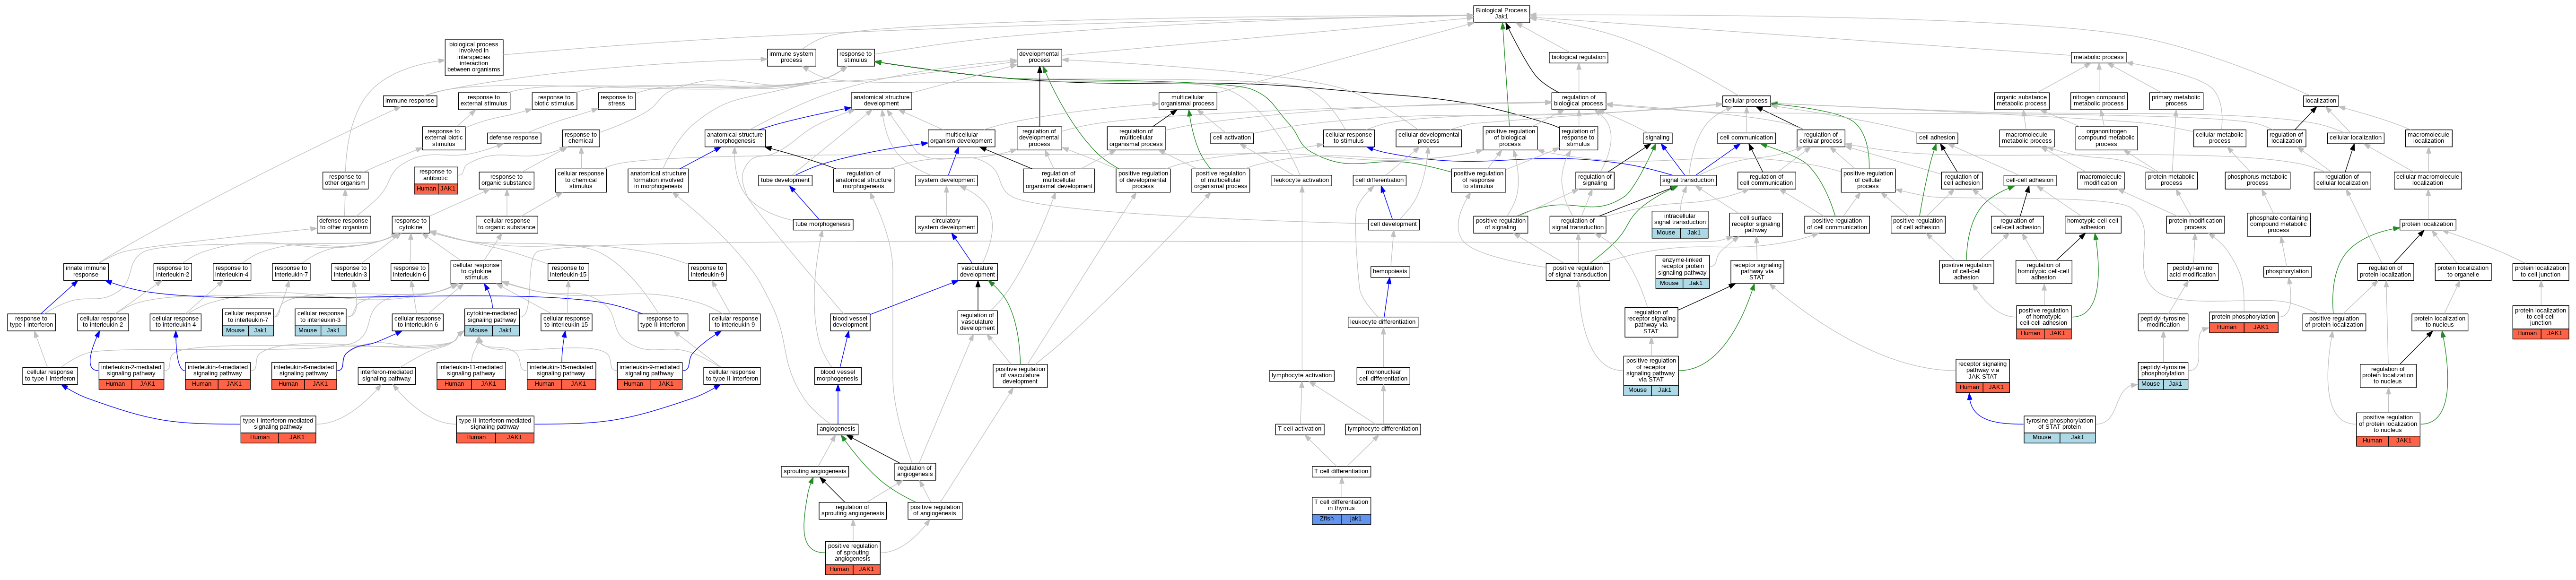Select 'mononuclear cell differentiation' node
The height and width of the screenshot is (580, 2576).
coord(1384,376)
